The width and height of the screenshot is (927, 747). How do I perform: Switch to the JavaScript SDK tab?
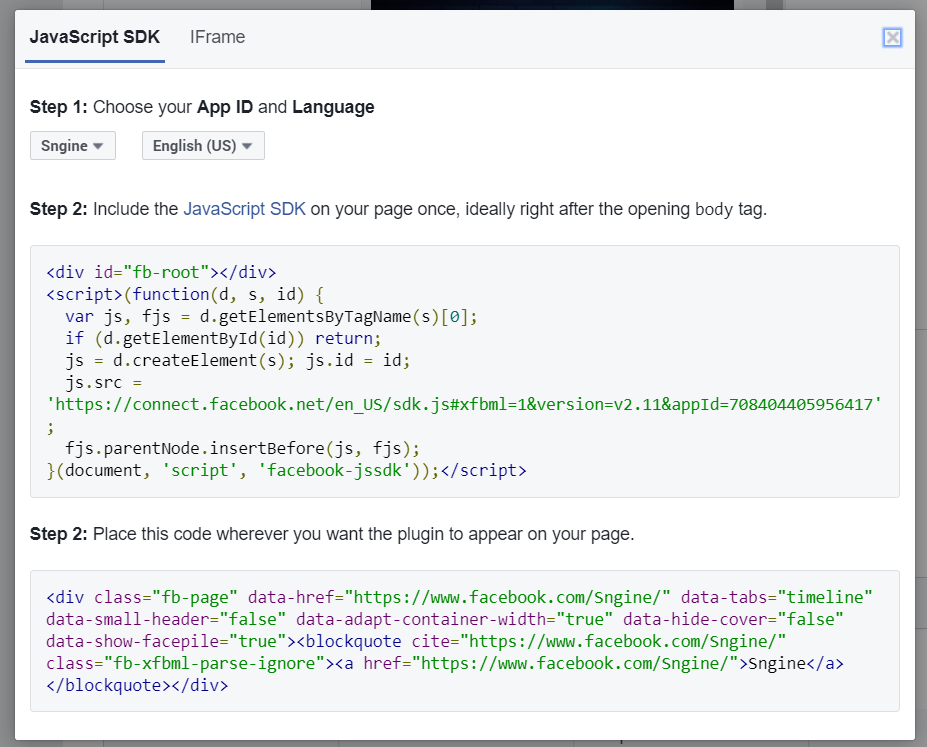[95, 37]
